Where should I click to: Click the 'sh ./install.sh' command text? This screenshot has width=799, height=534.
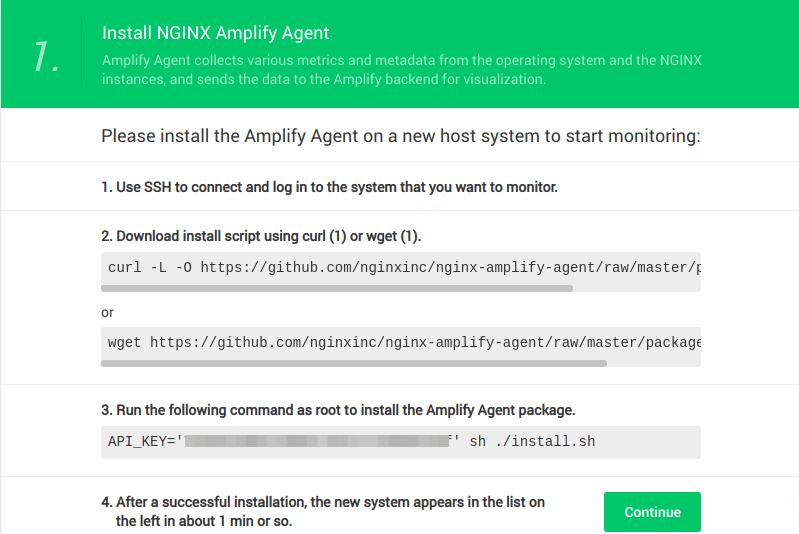pos(532,441)
